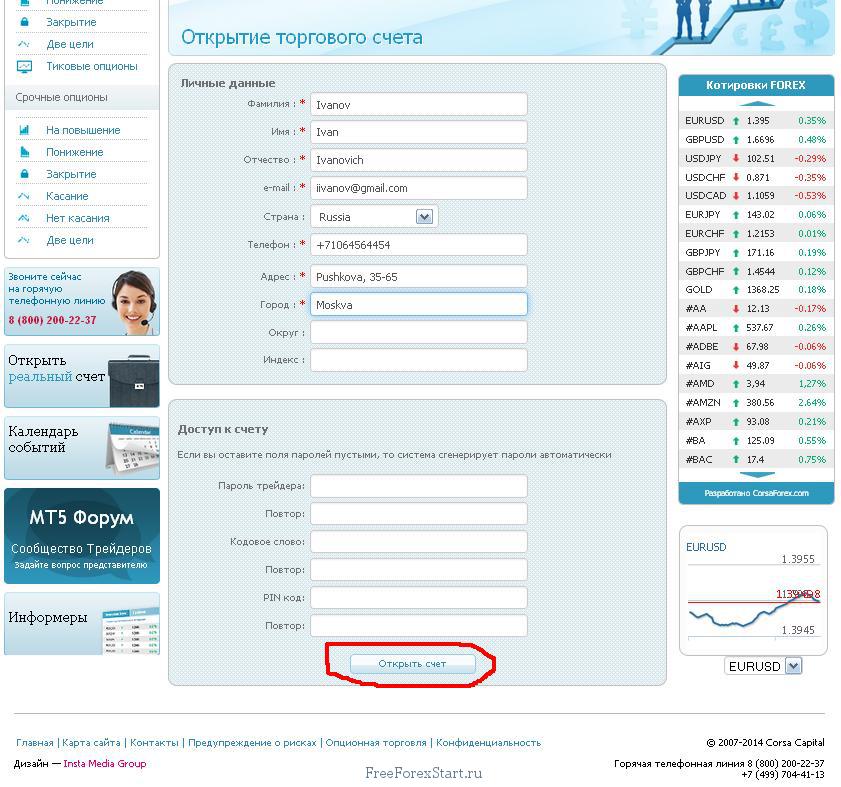Open the 'MT5 Форум' banner
This screenshot has height=787, width=841.
82,535
